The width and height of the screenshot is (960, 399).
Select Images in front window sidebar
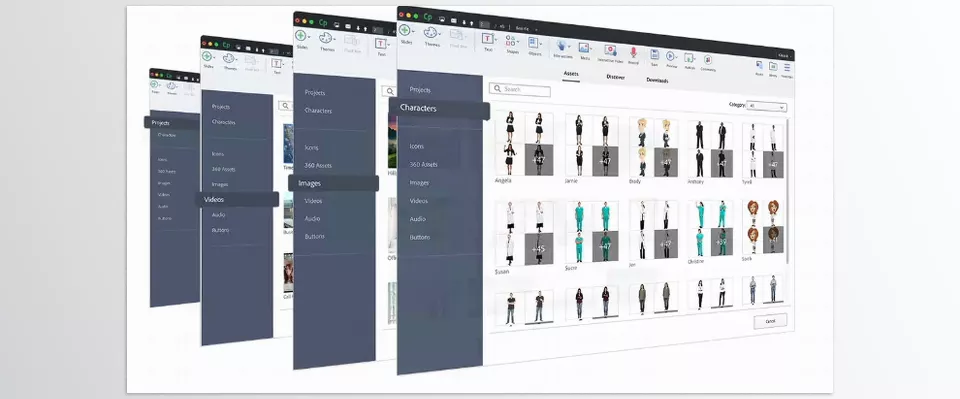tap(419, 183)
